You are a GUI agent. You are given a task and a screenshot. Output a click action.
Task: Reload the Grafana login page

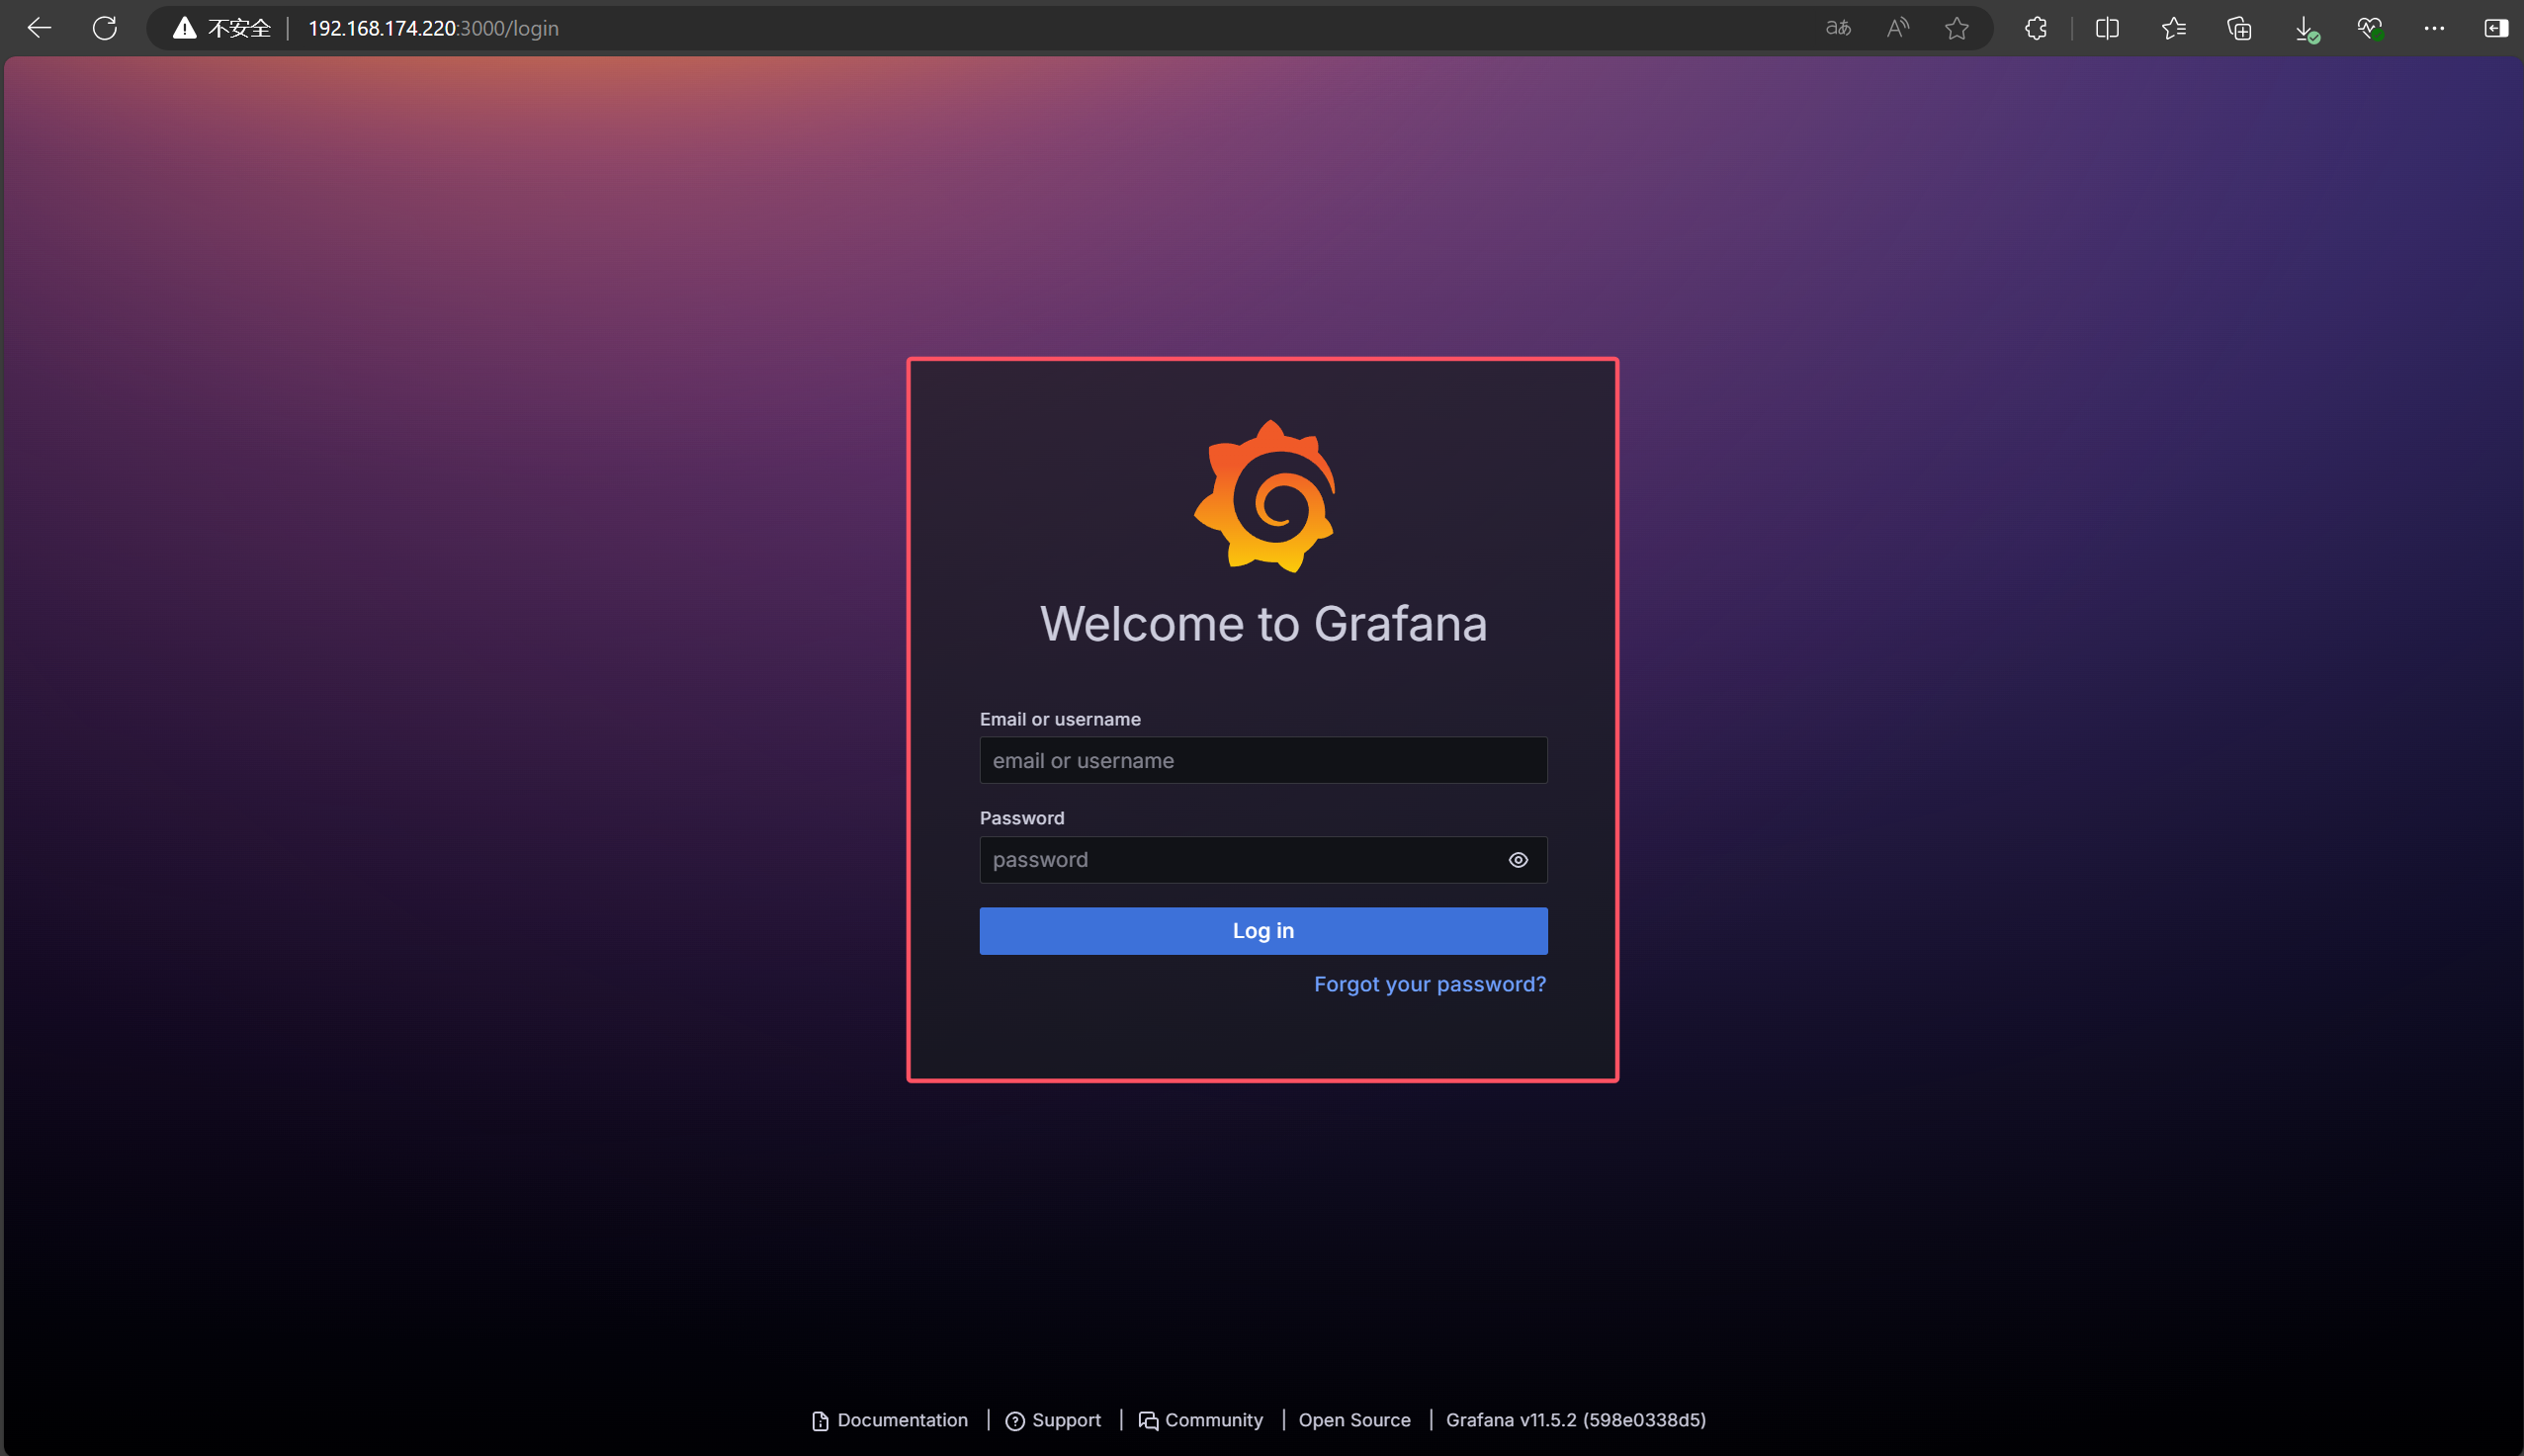click(x=105, y=28)
